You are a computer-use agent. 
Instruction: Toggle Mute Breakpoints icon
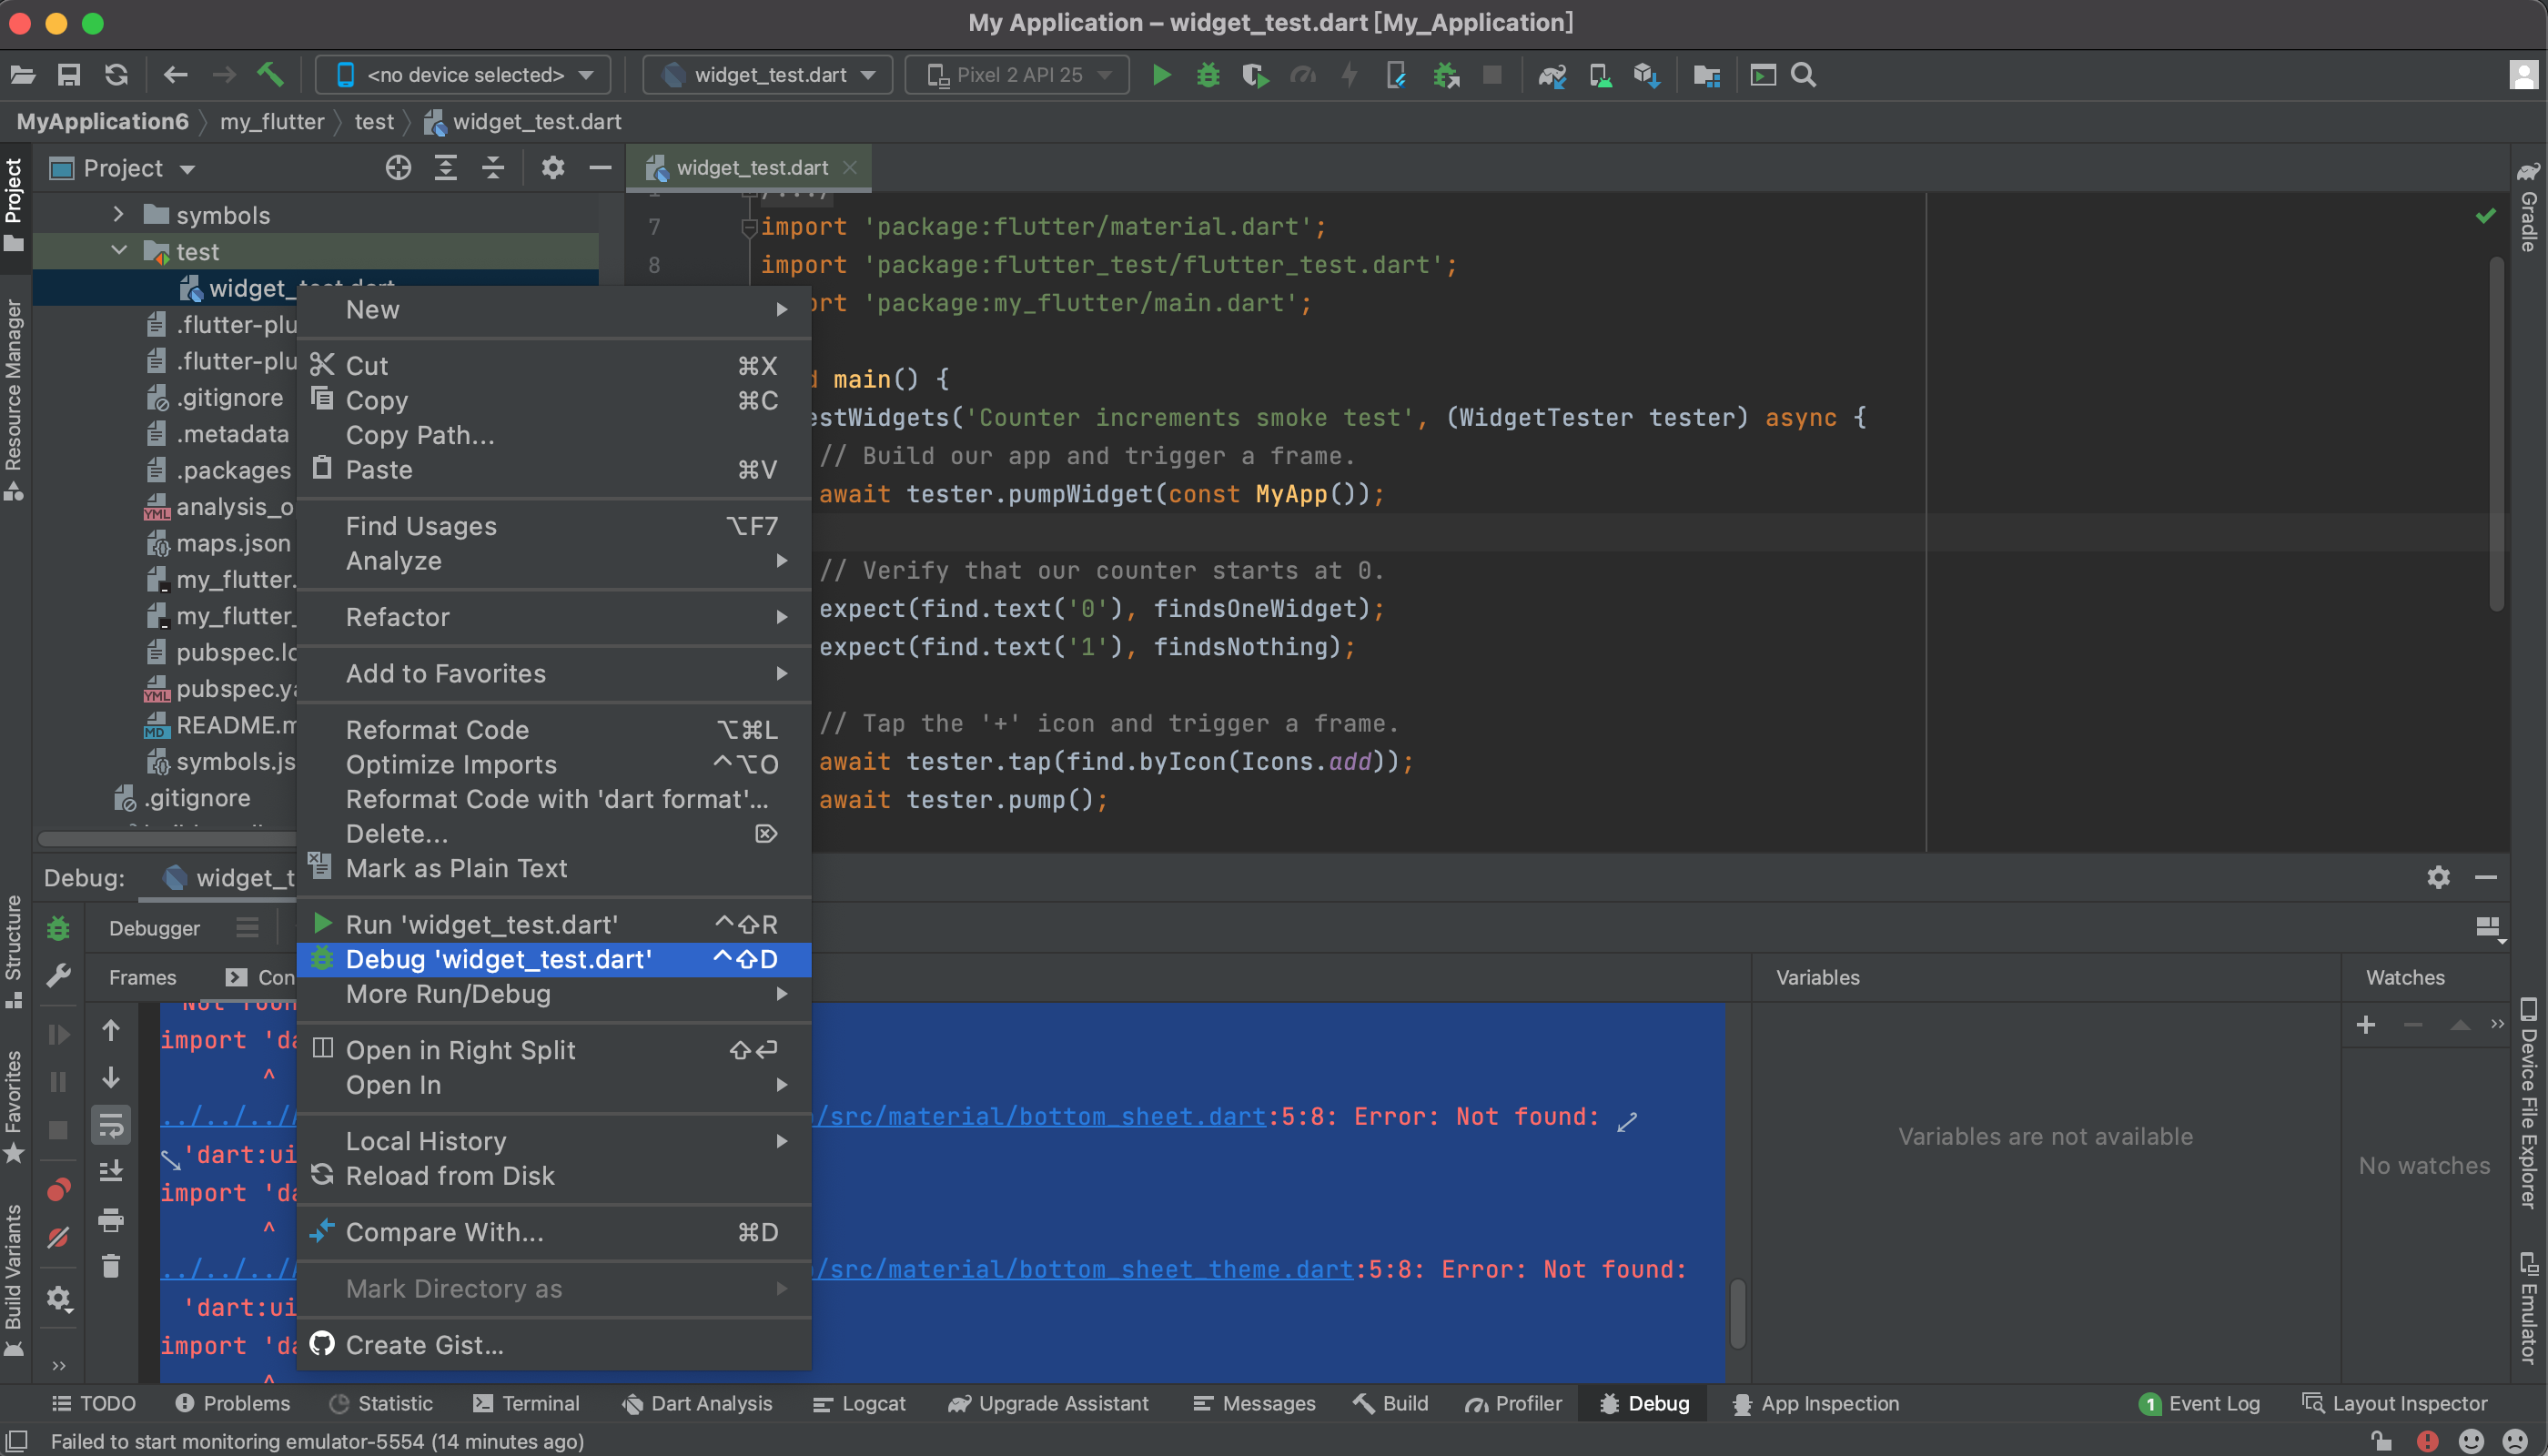(58, 1238)
